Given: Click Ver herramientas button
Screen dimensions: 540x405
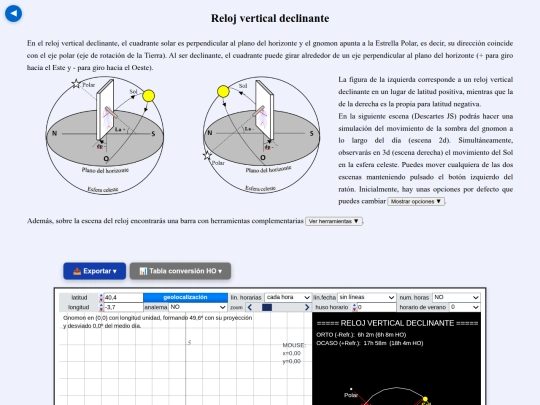Looking at the screenshot, I should [x=334, y=221].
